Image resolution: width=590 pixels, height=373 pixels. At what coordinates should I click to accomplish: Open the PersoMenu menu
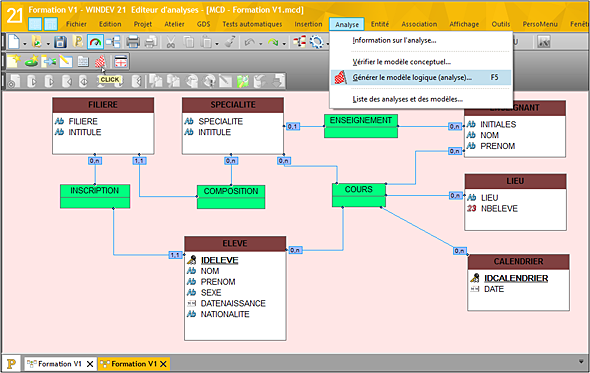coord(540,24)
